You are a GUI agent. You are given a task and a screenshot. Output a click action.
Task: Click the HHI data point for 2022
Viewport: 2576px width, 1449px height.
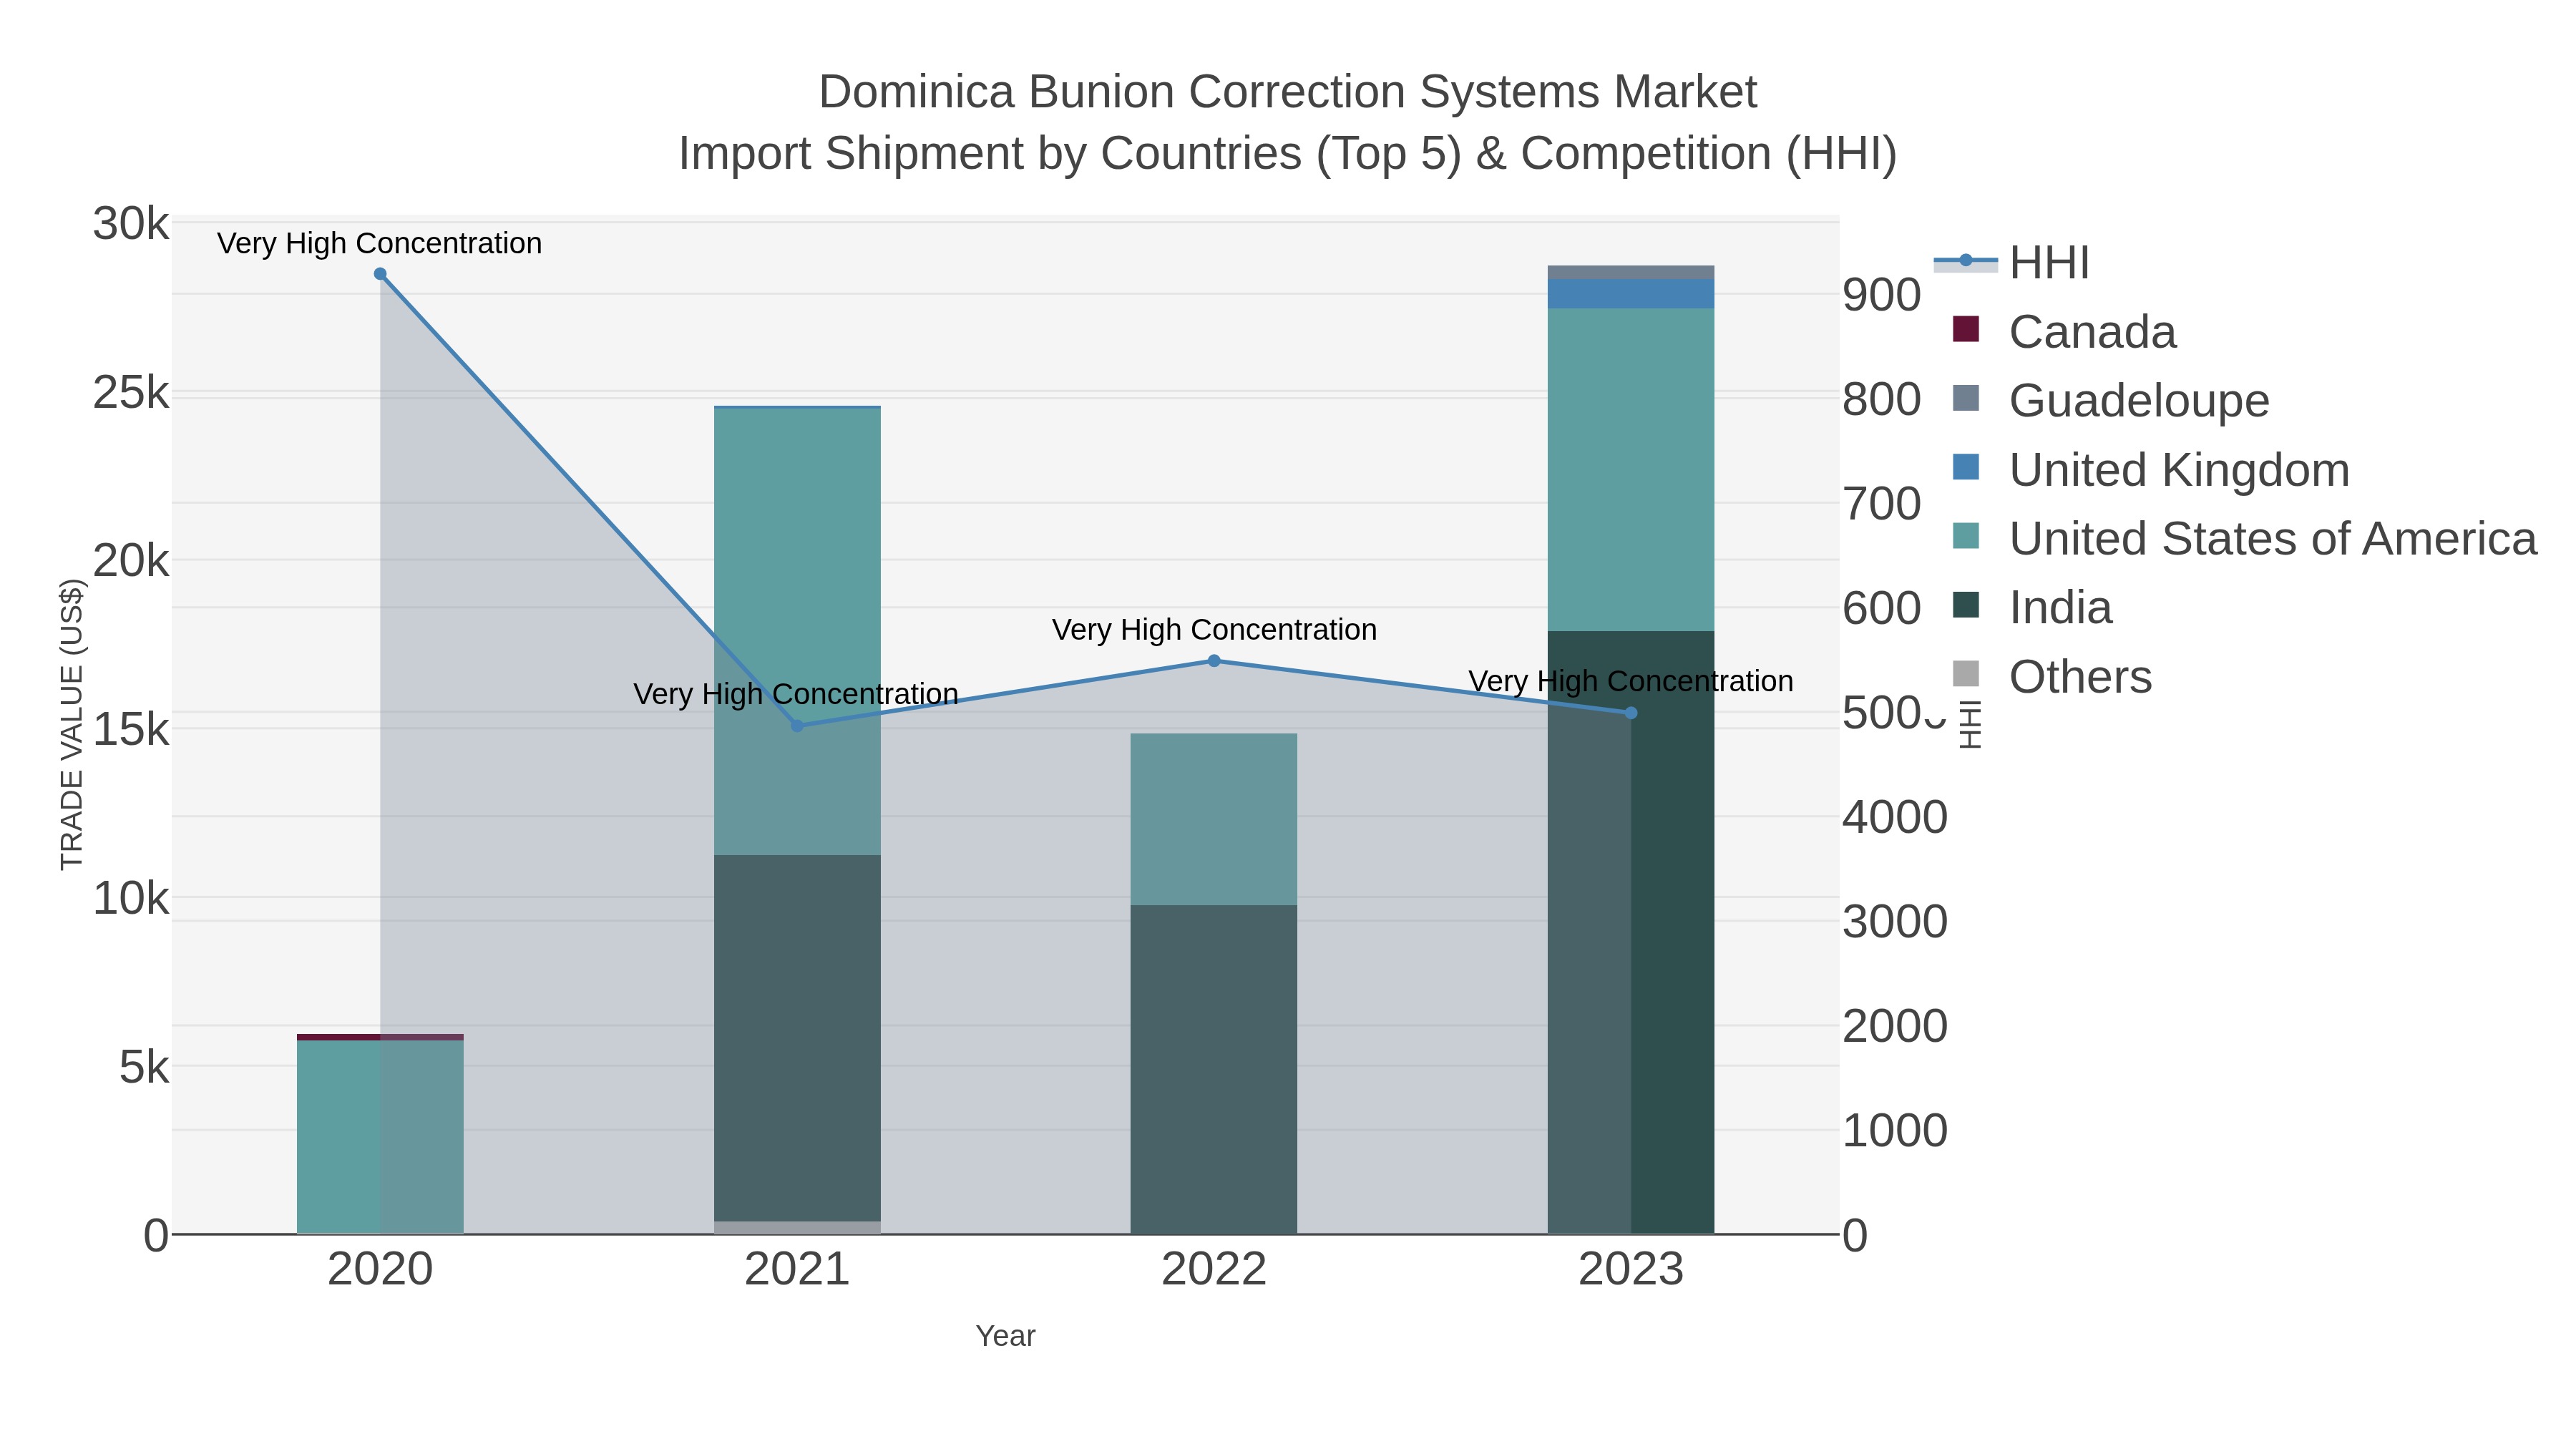tap(1214, 661)
